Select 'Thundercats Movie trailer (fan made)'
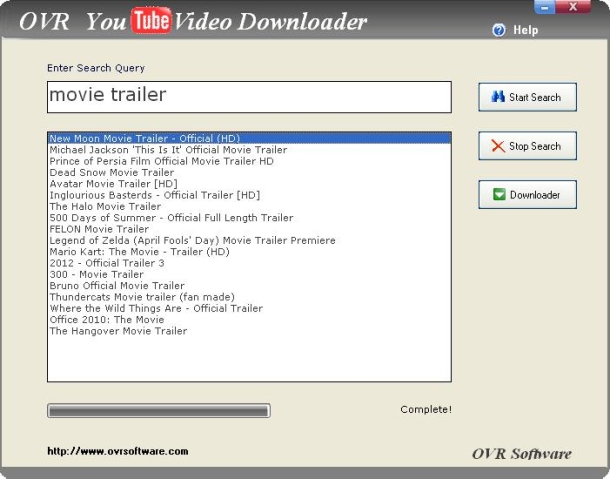The image size is (610, 479). [x=249, y=297]
